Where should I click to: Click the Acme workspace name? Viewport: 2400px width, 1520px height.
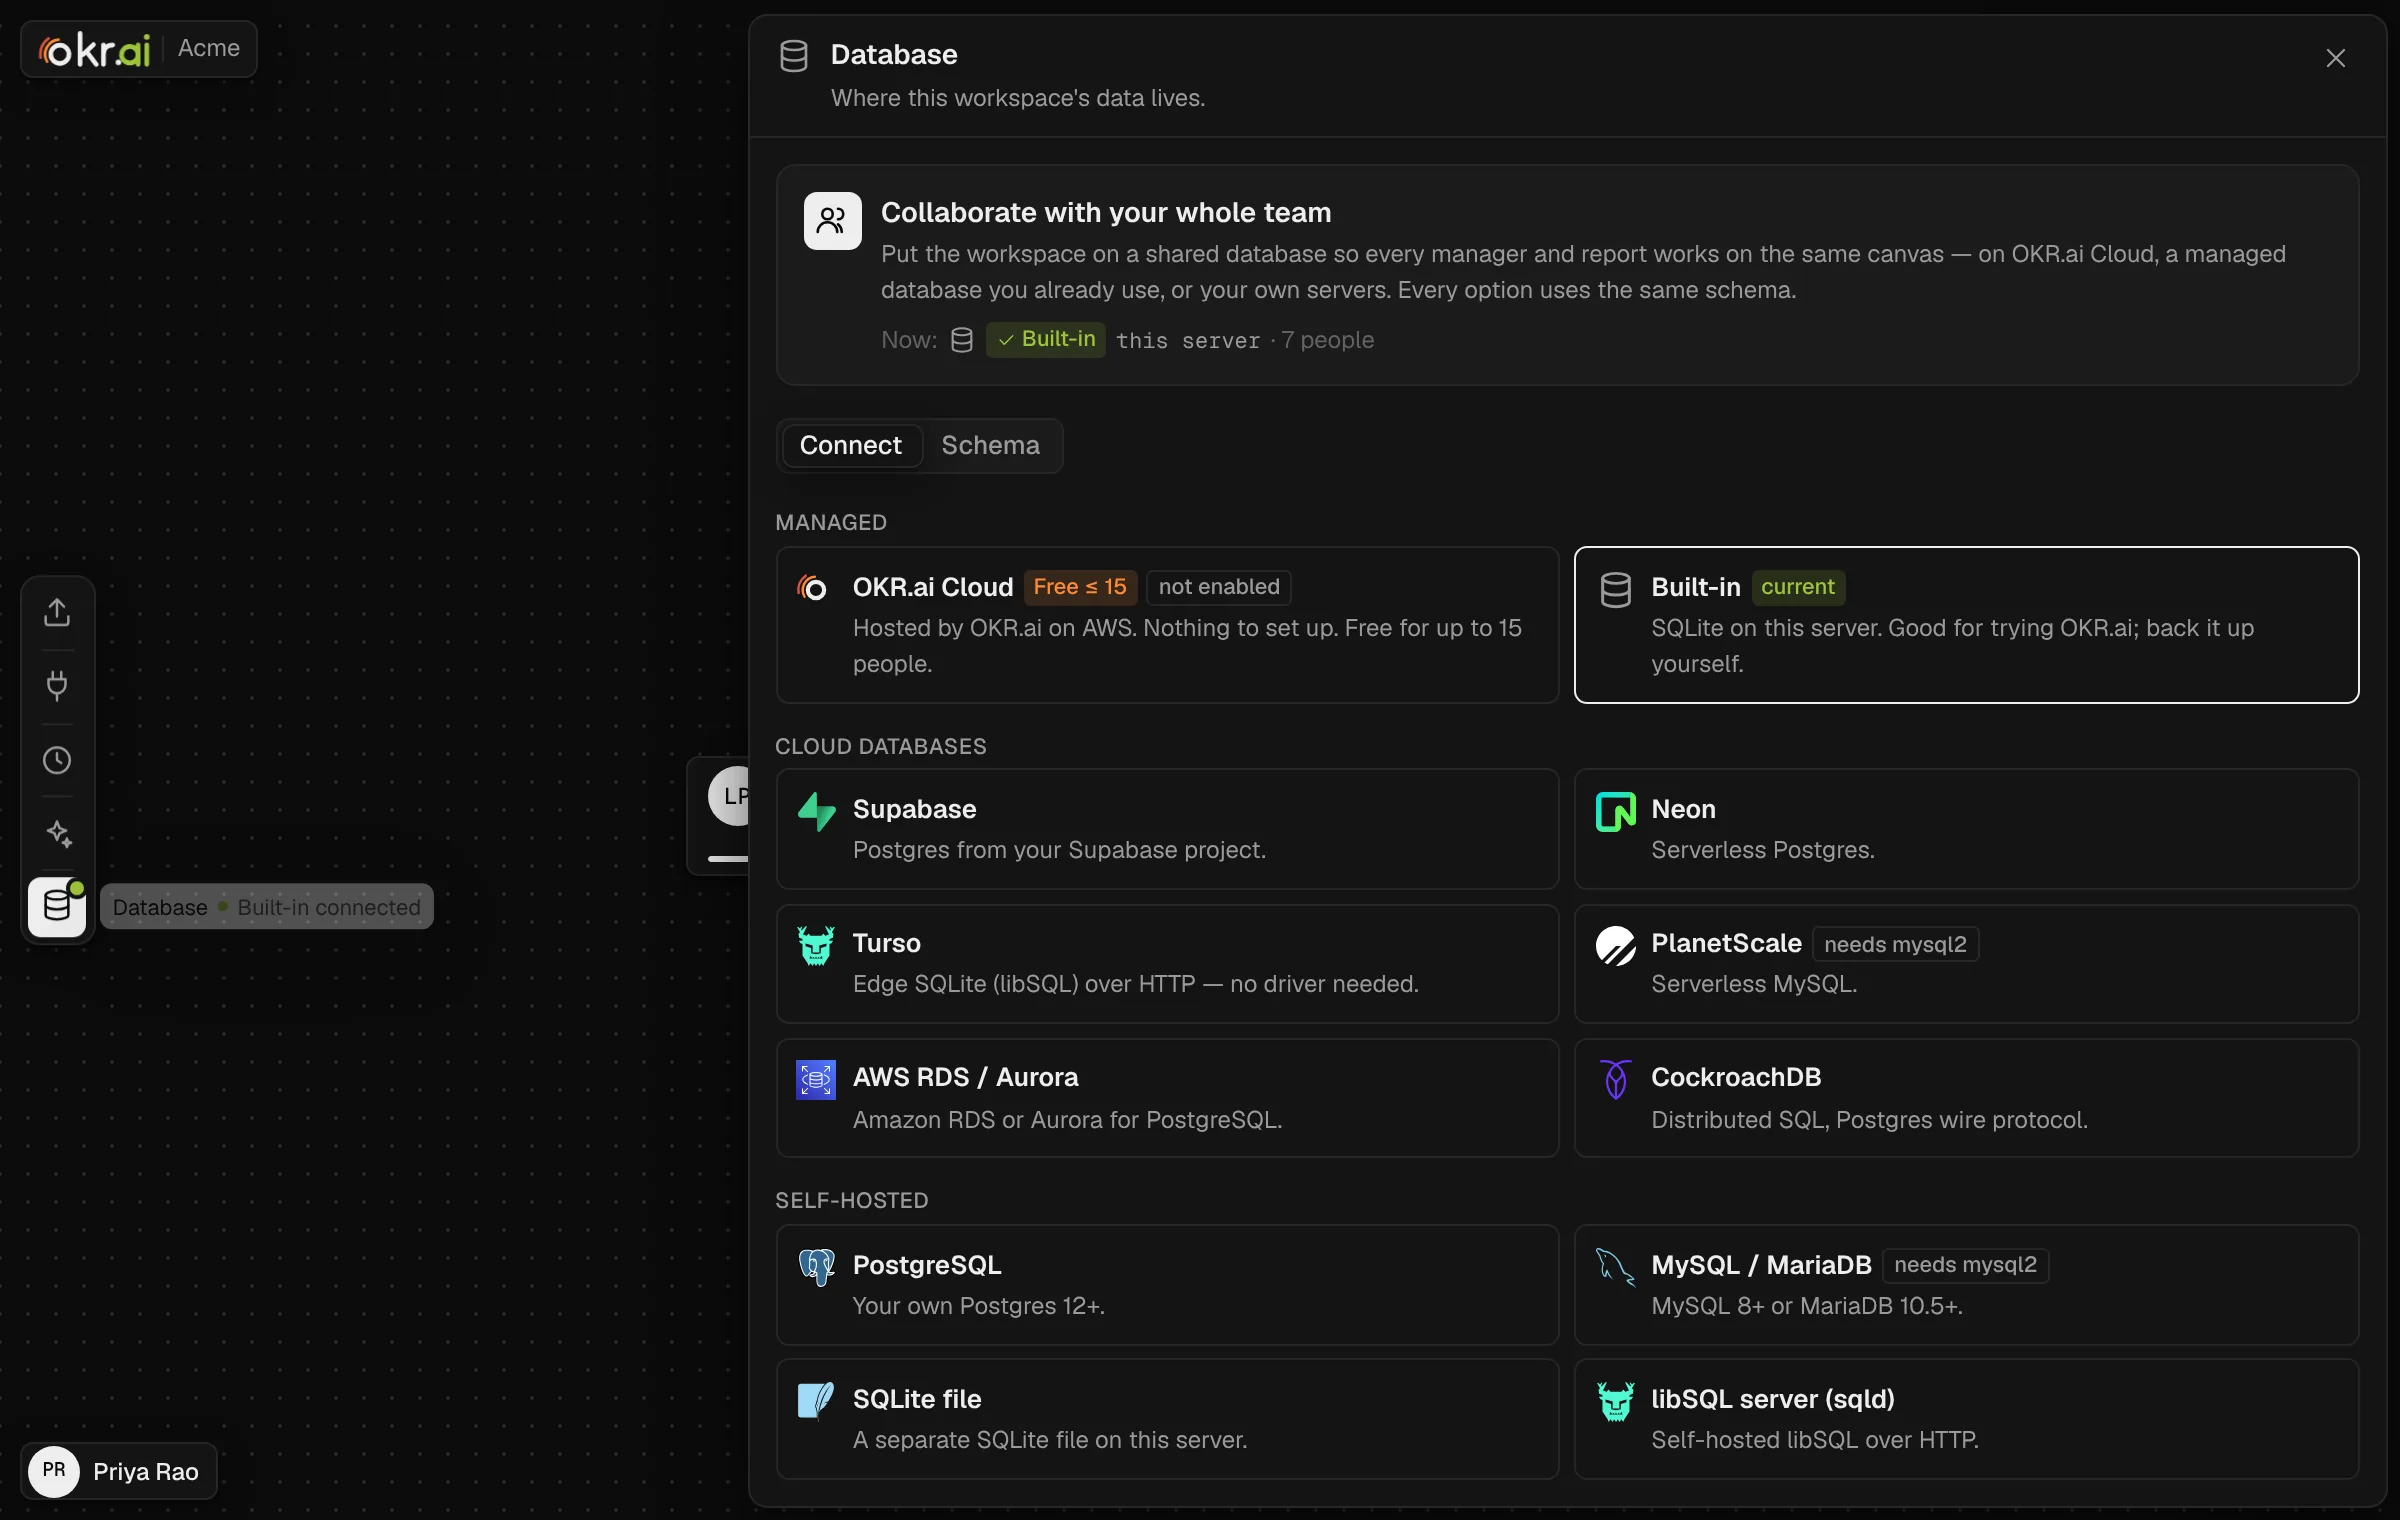click(209, 48)
